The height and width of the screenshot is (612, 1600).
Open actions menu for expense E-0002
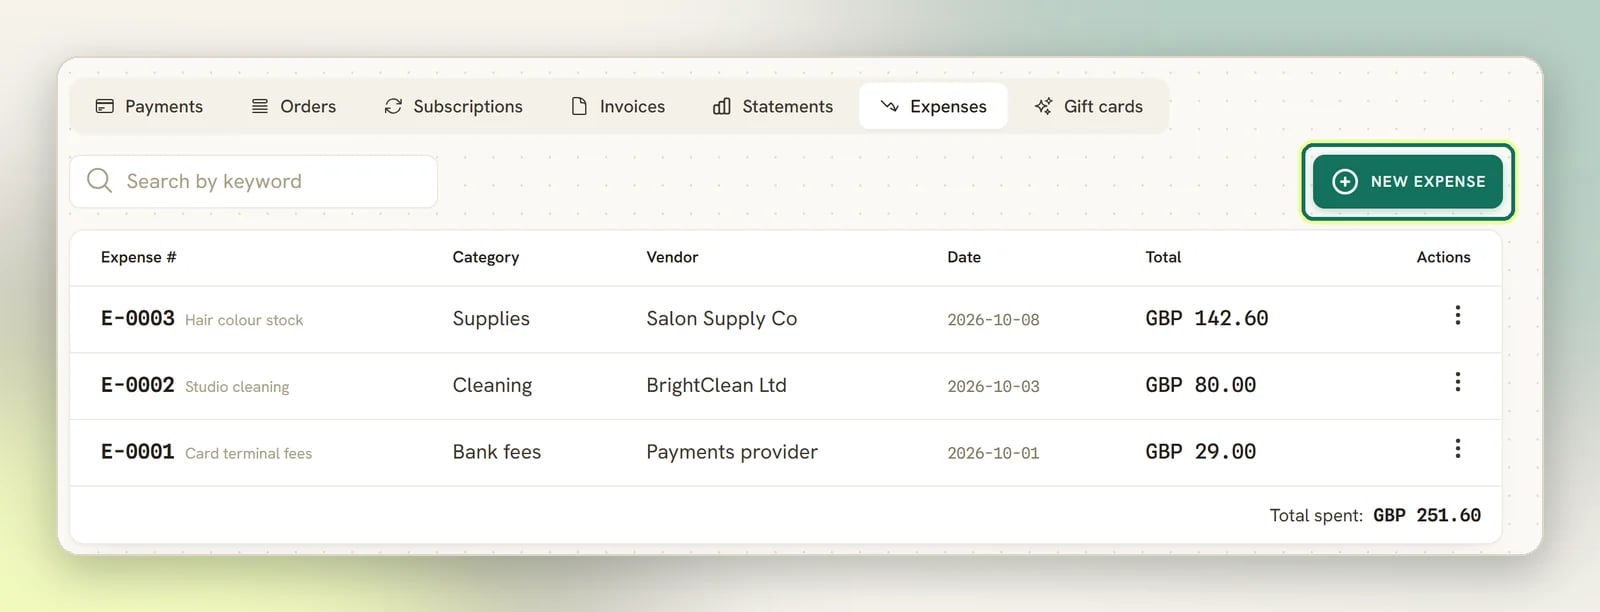(x=1458, y=382)
